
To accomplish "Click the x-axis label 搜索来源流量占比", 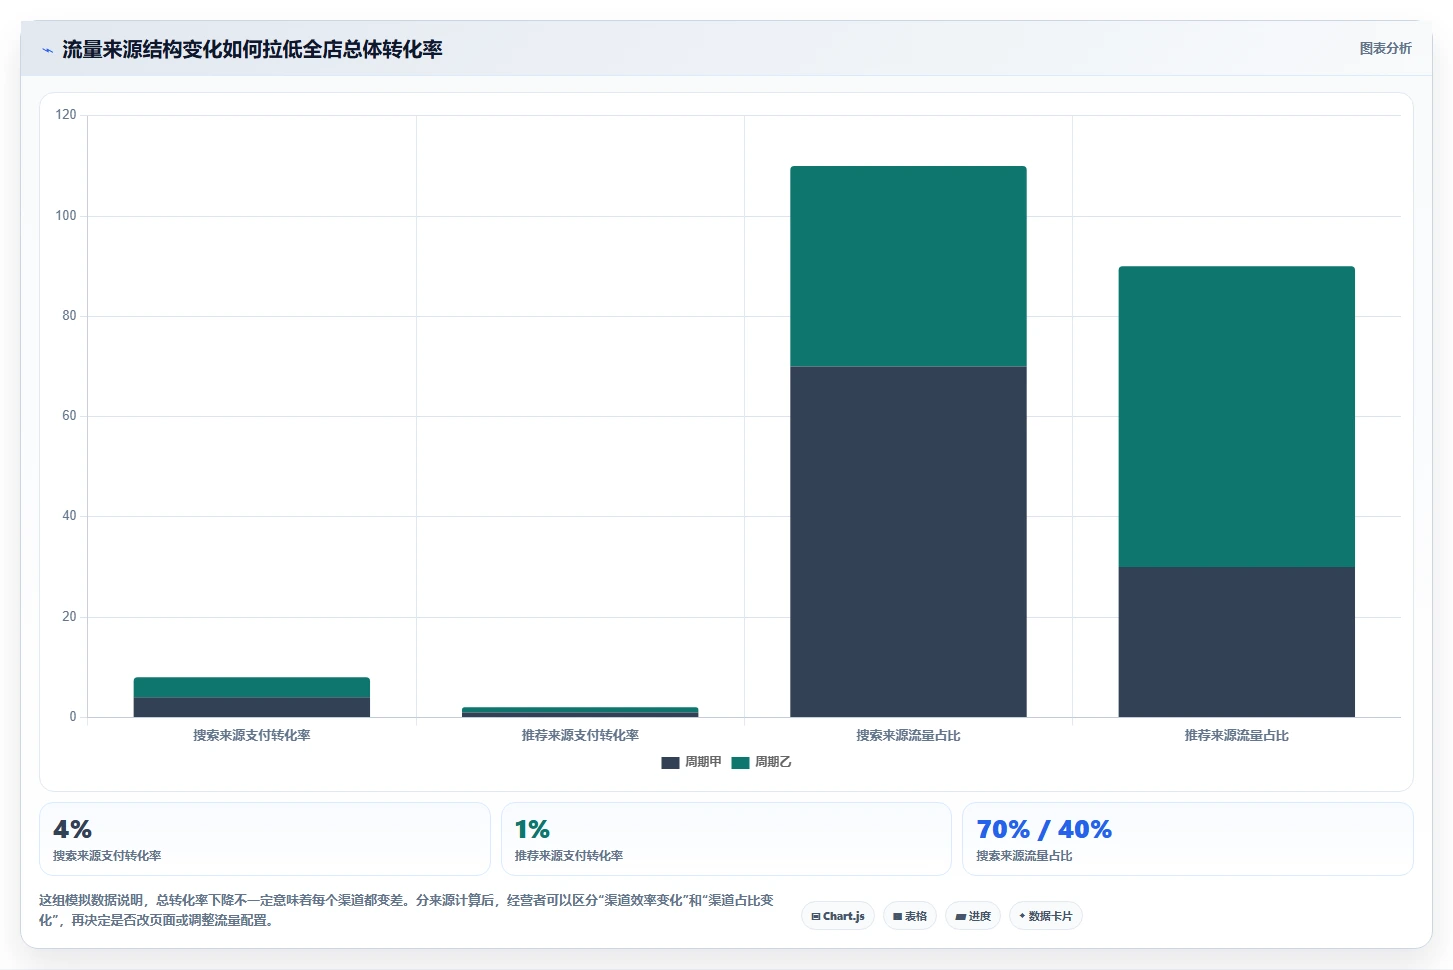I will [908, 735].
